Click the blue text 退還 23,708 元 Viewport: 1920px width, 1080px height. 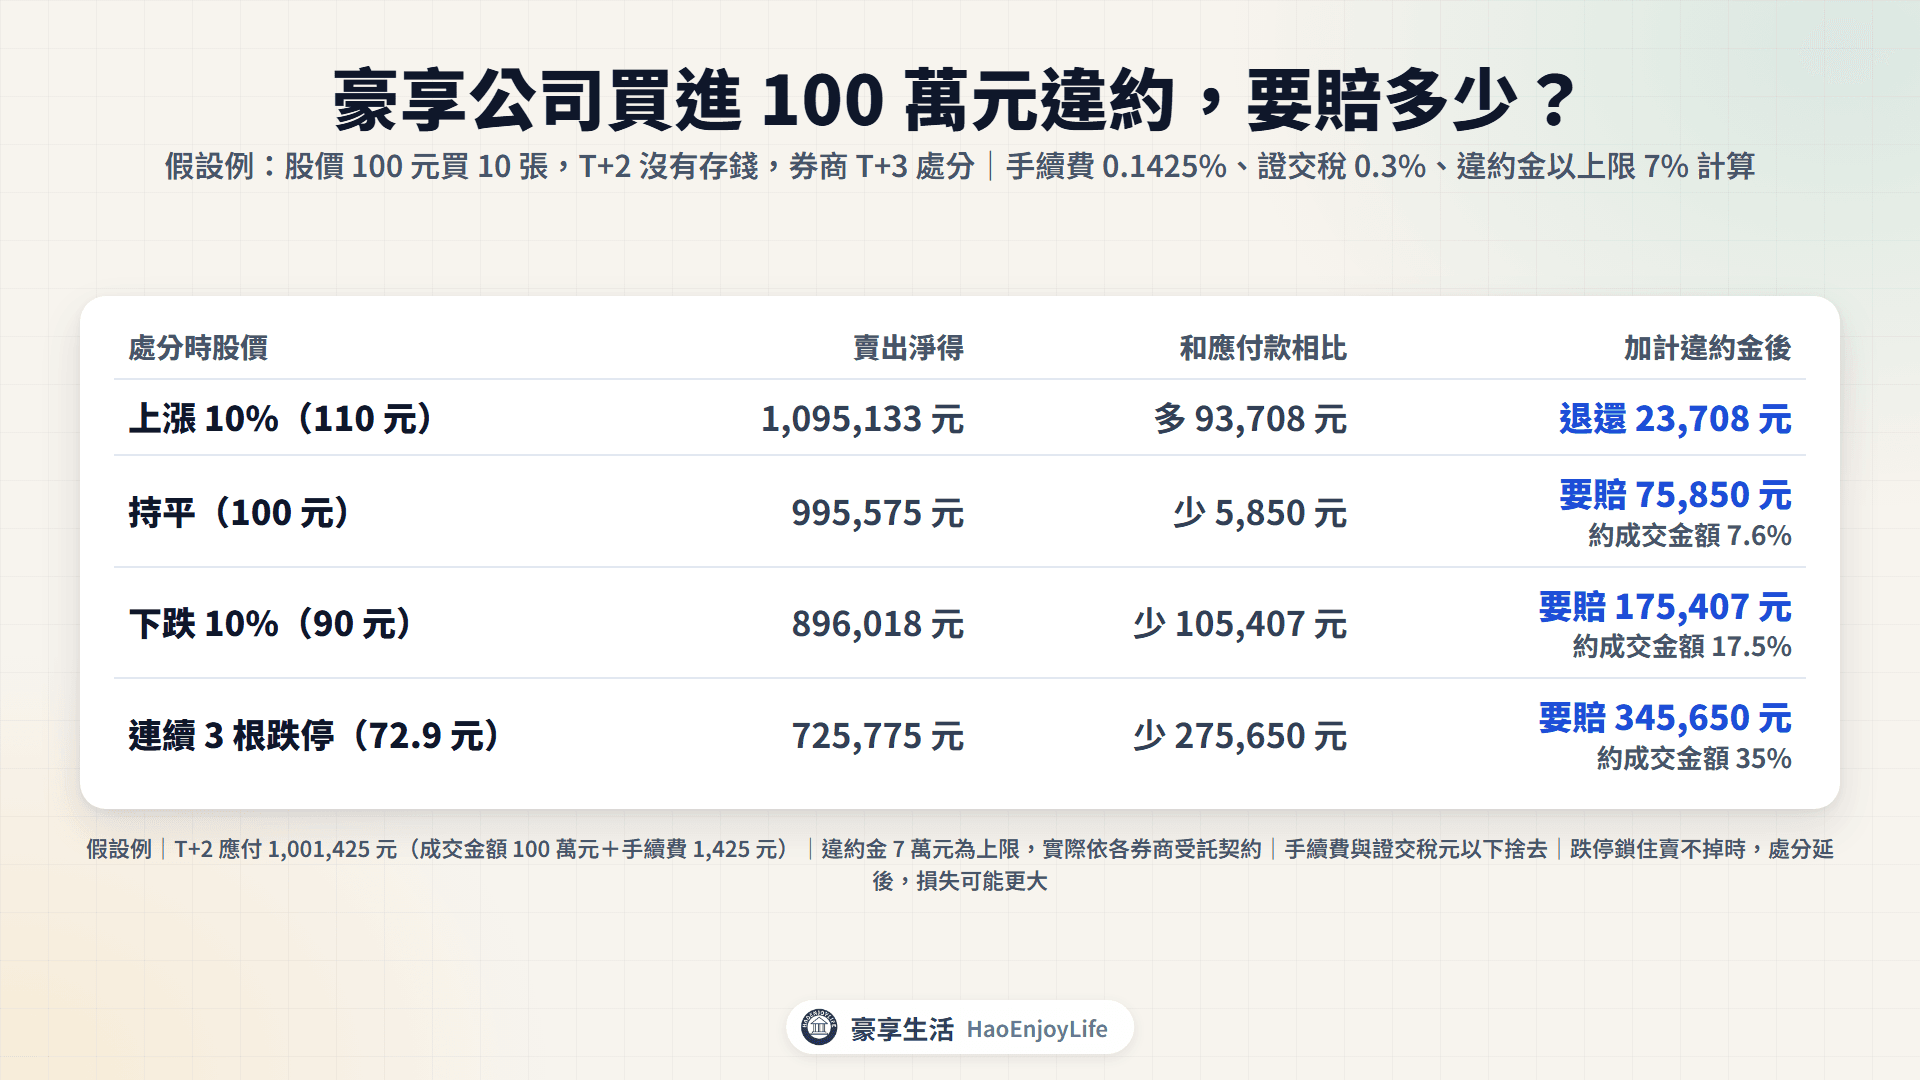pyautogui.click(x=1675, y=419)
